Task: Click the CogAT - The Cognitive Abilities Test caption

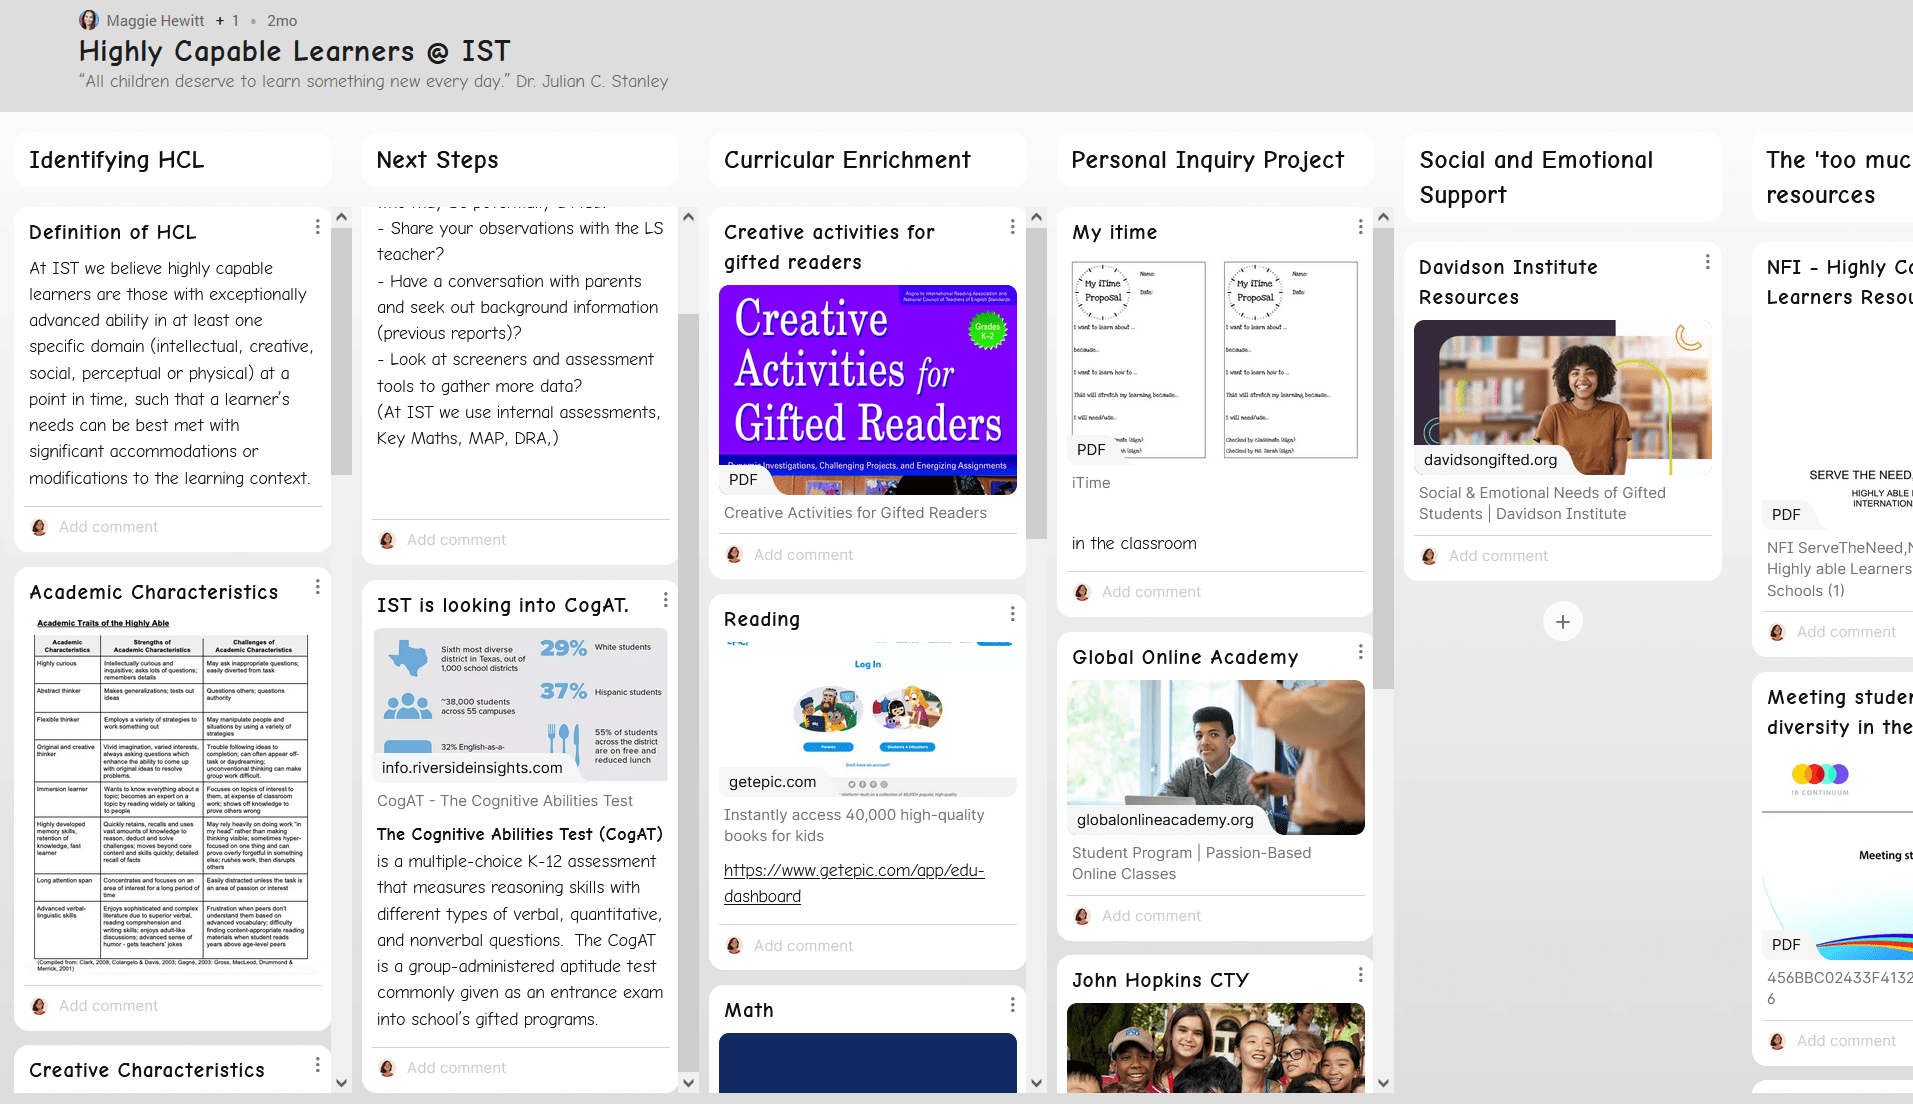Action: [505, 801]
